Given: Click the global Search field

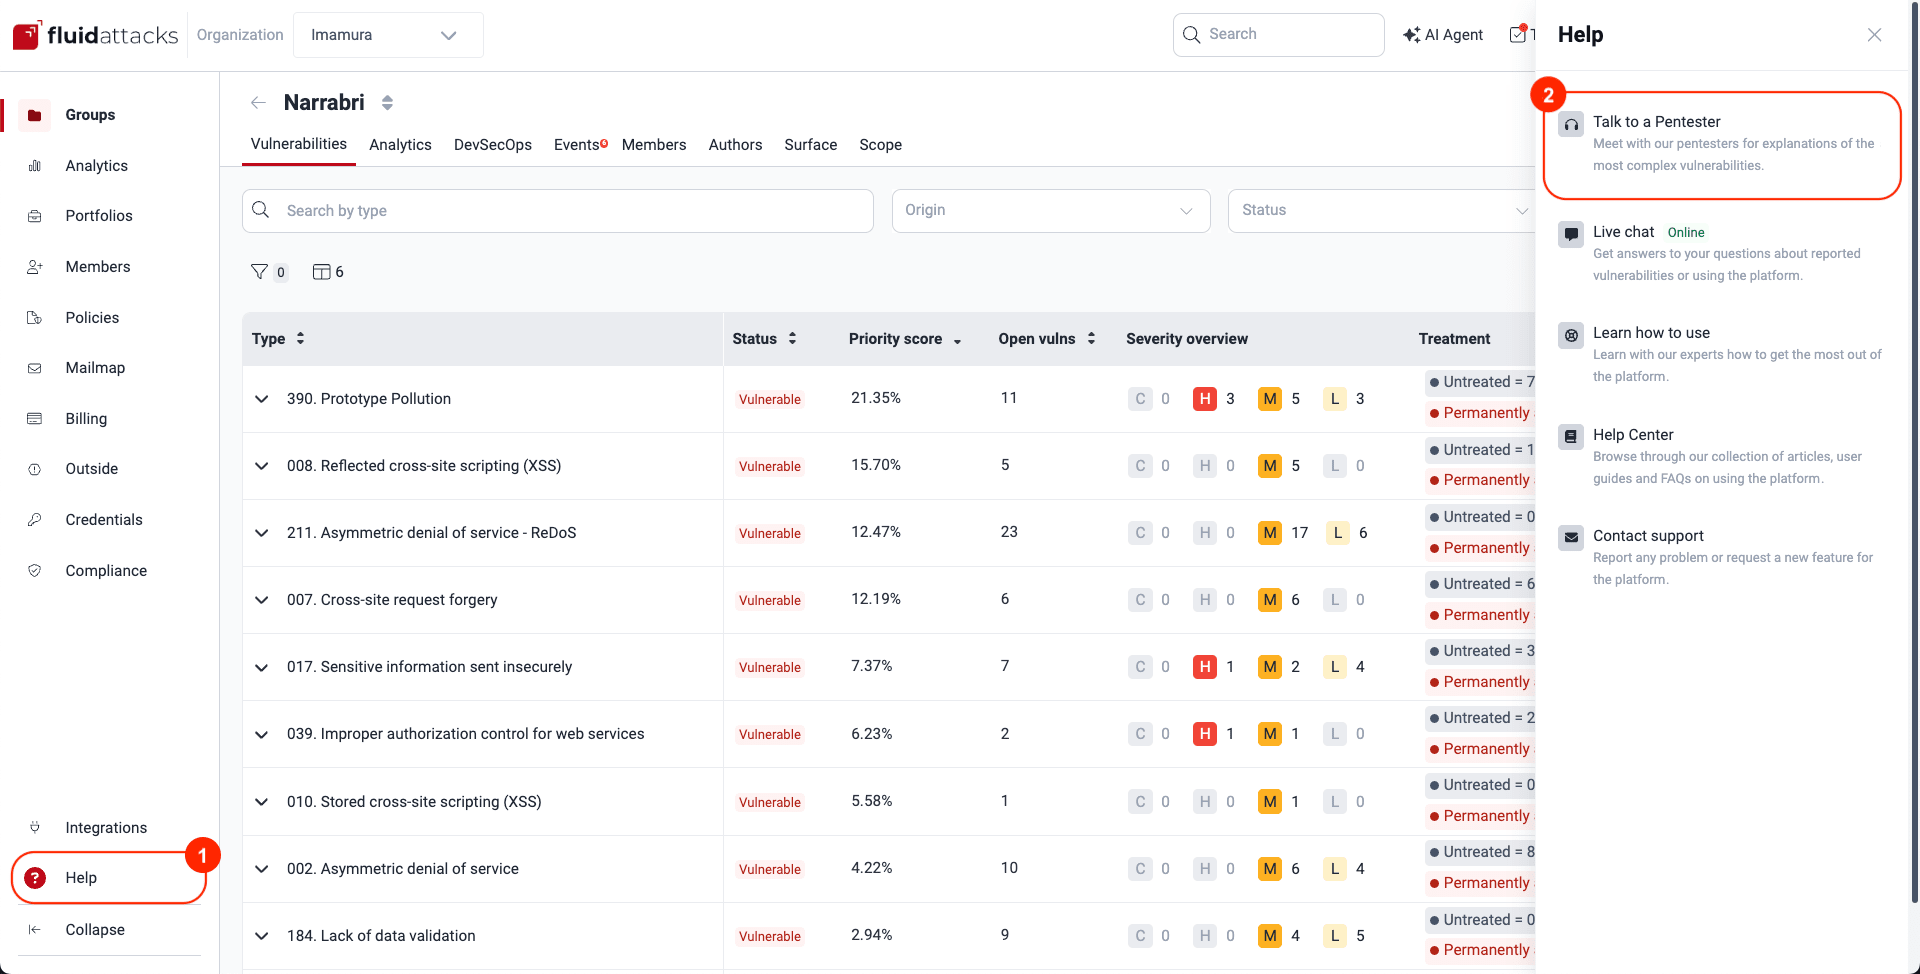Looking at the screenshot, I should click(x=1279, y=35).
